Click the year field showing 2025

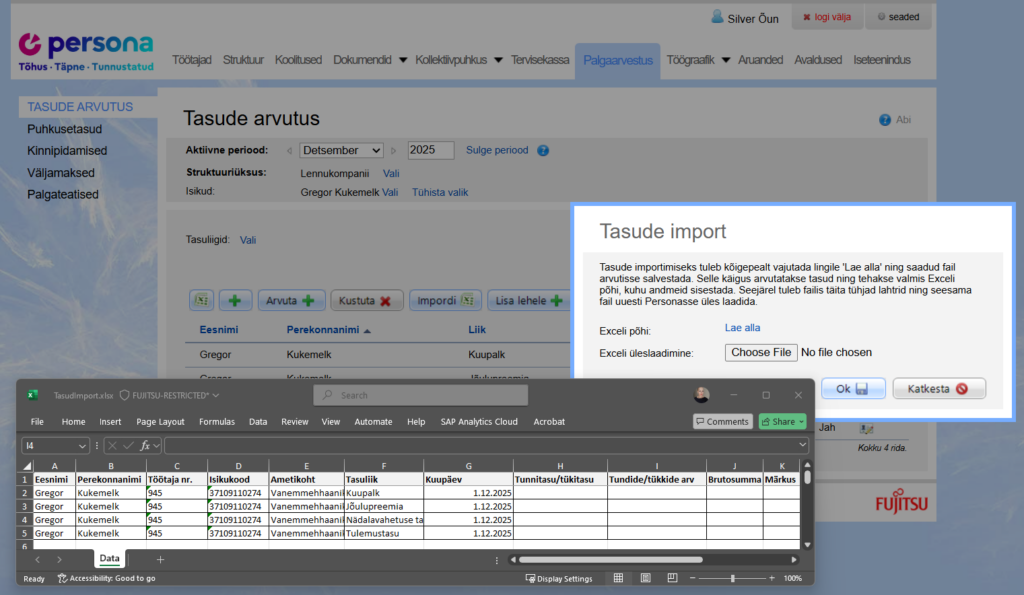click(x=431, y=150)
